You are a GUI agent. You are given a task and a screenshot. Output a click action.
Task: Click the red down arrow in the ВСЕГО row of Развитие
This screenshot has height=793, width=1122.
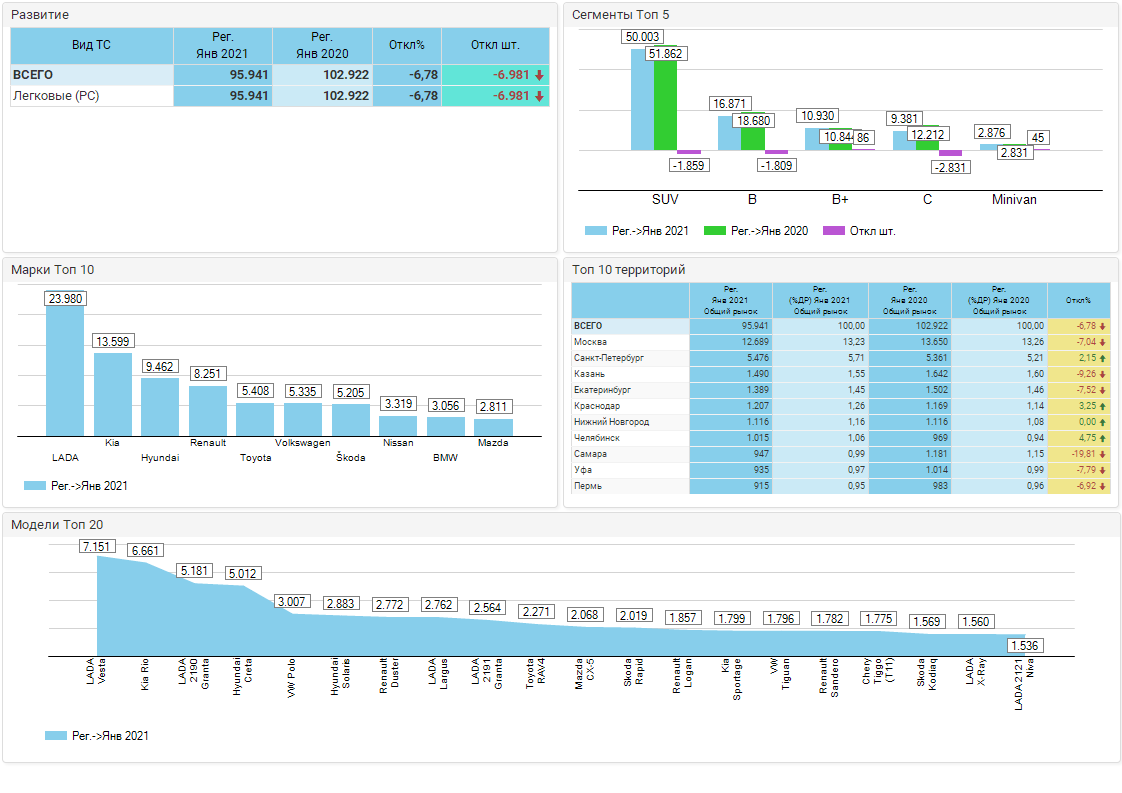[539, 75]
